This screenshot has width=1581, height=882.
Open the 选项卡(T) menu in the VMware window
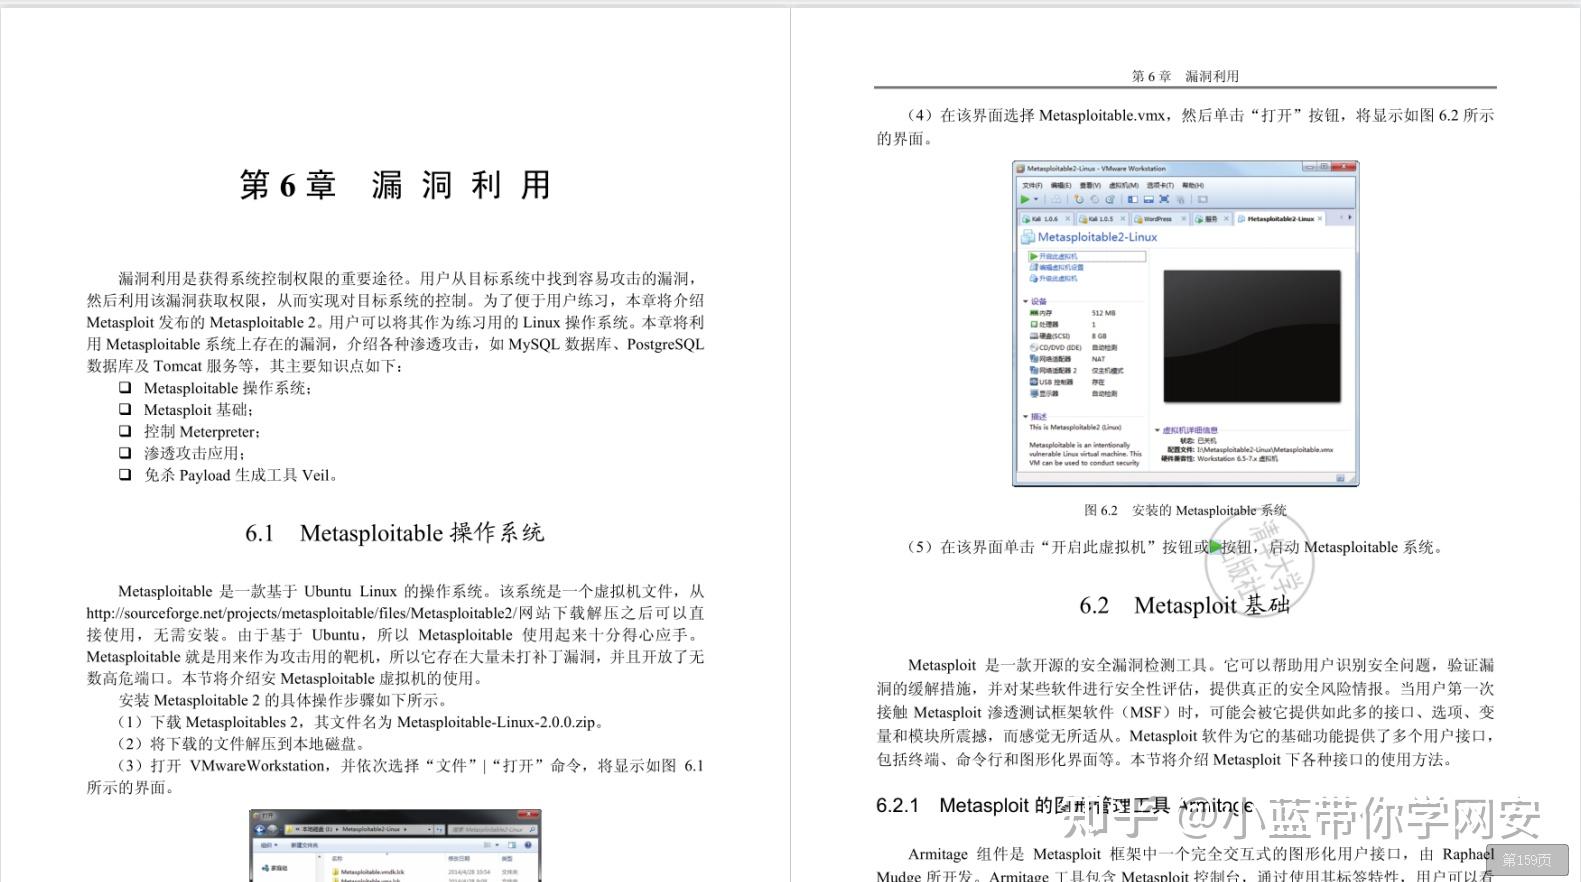click(1160, 185)
